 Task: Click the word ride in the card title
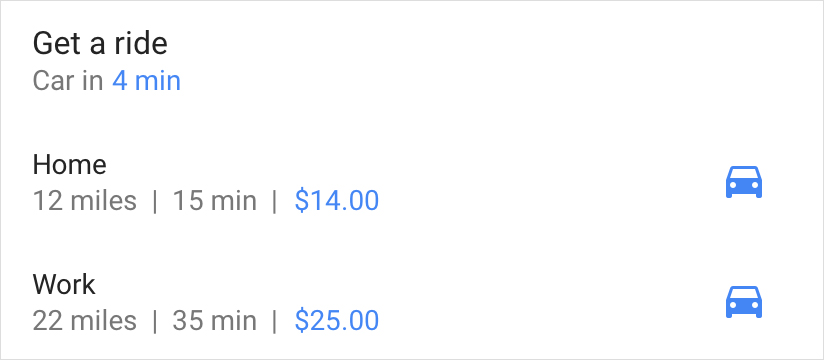click(140, 43)
